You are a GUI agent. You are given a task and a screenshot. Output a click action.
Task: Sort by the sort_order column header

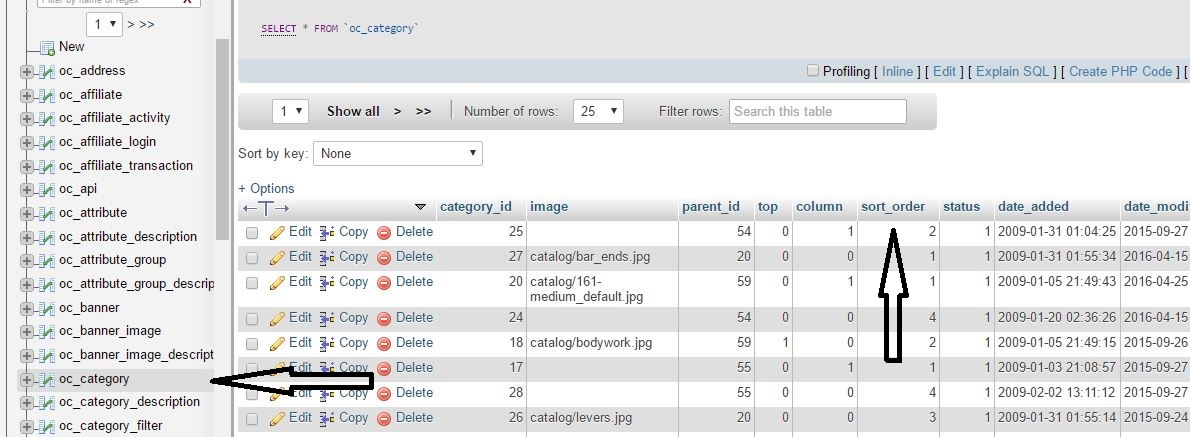click(x=892, y=206)
